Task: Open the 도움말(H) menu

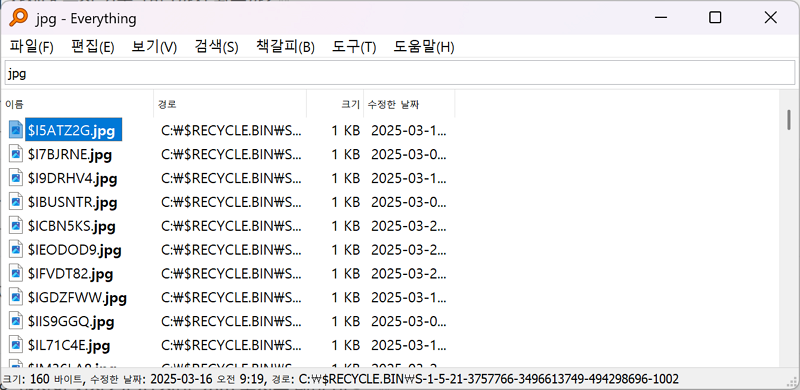Action: tap(423, 47)
